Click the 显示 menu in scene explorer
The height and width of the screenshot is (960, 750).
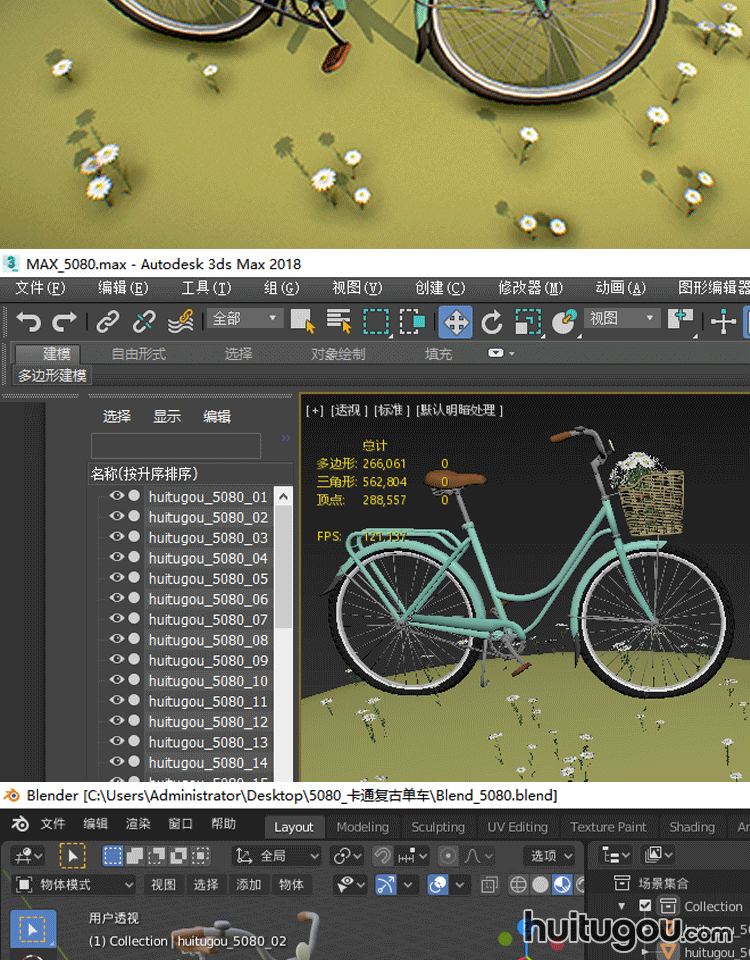167,416
